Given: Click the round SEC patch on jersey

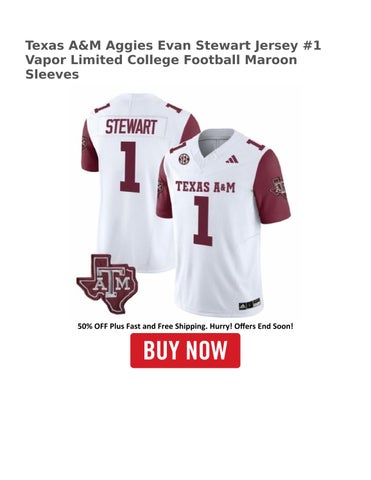Looking at the screenshot, I should (183, 159).
